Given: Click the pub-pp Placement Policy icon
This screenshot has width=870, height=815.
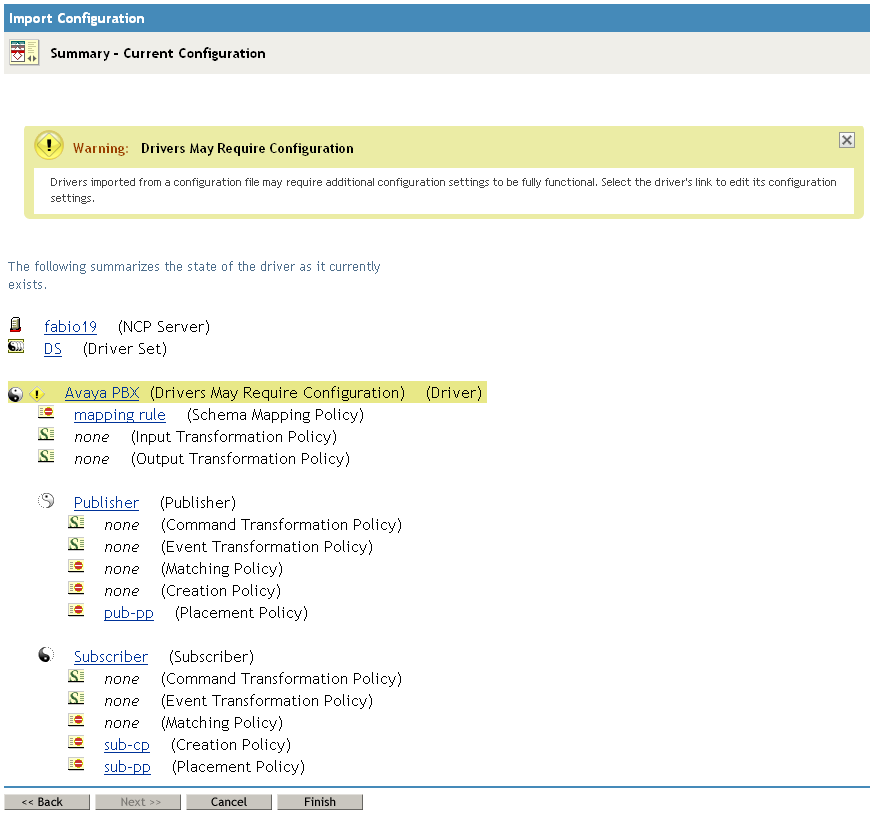Looking at the screenshot, I should point(76,611).
